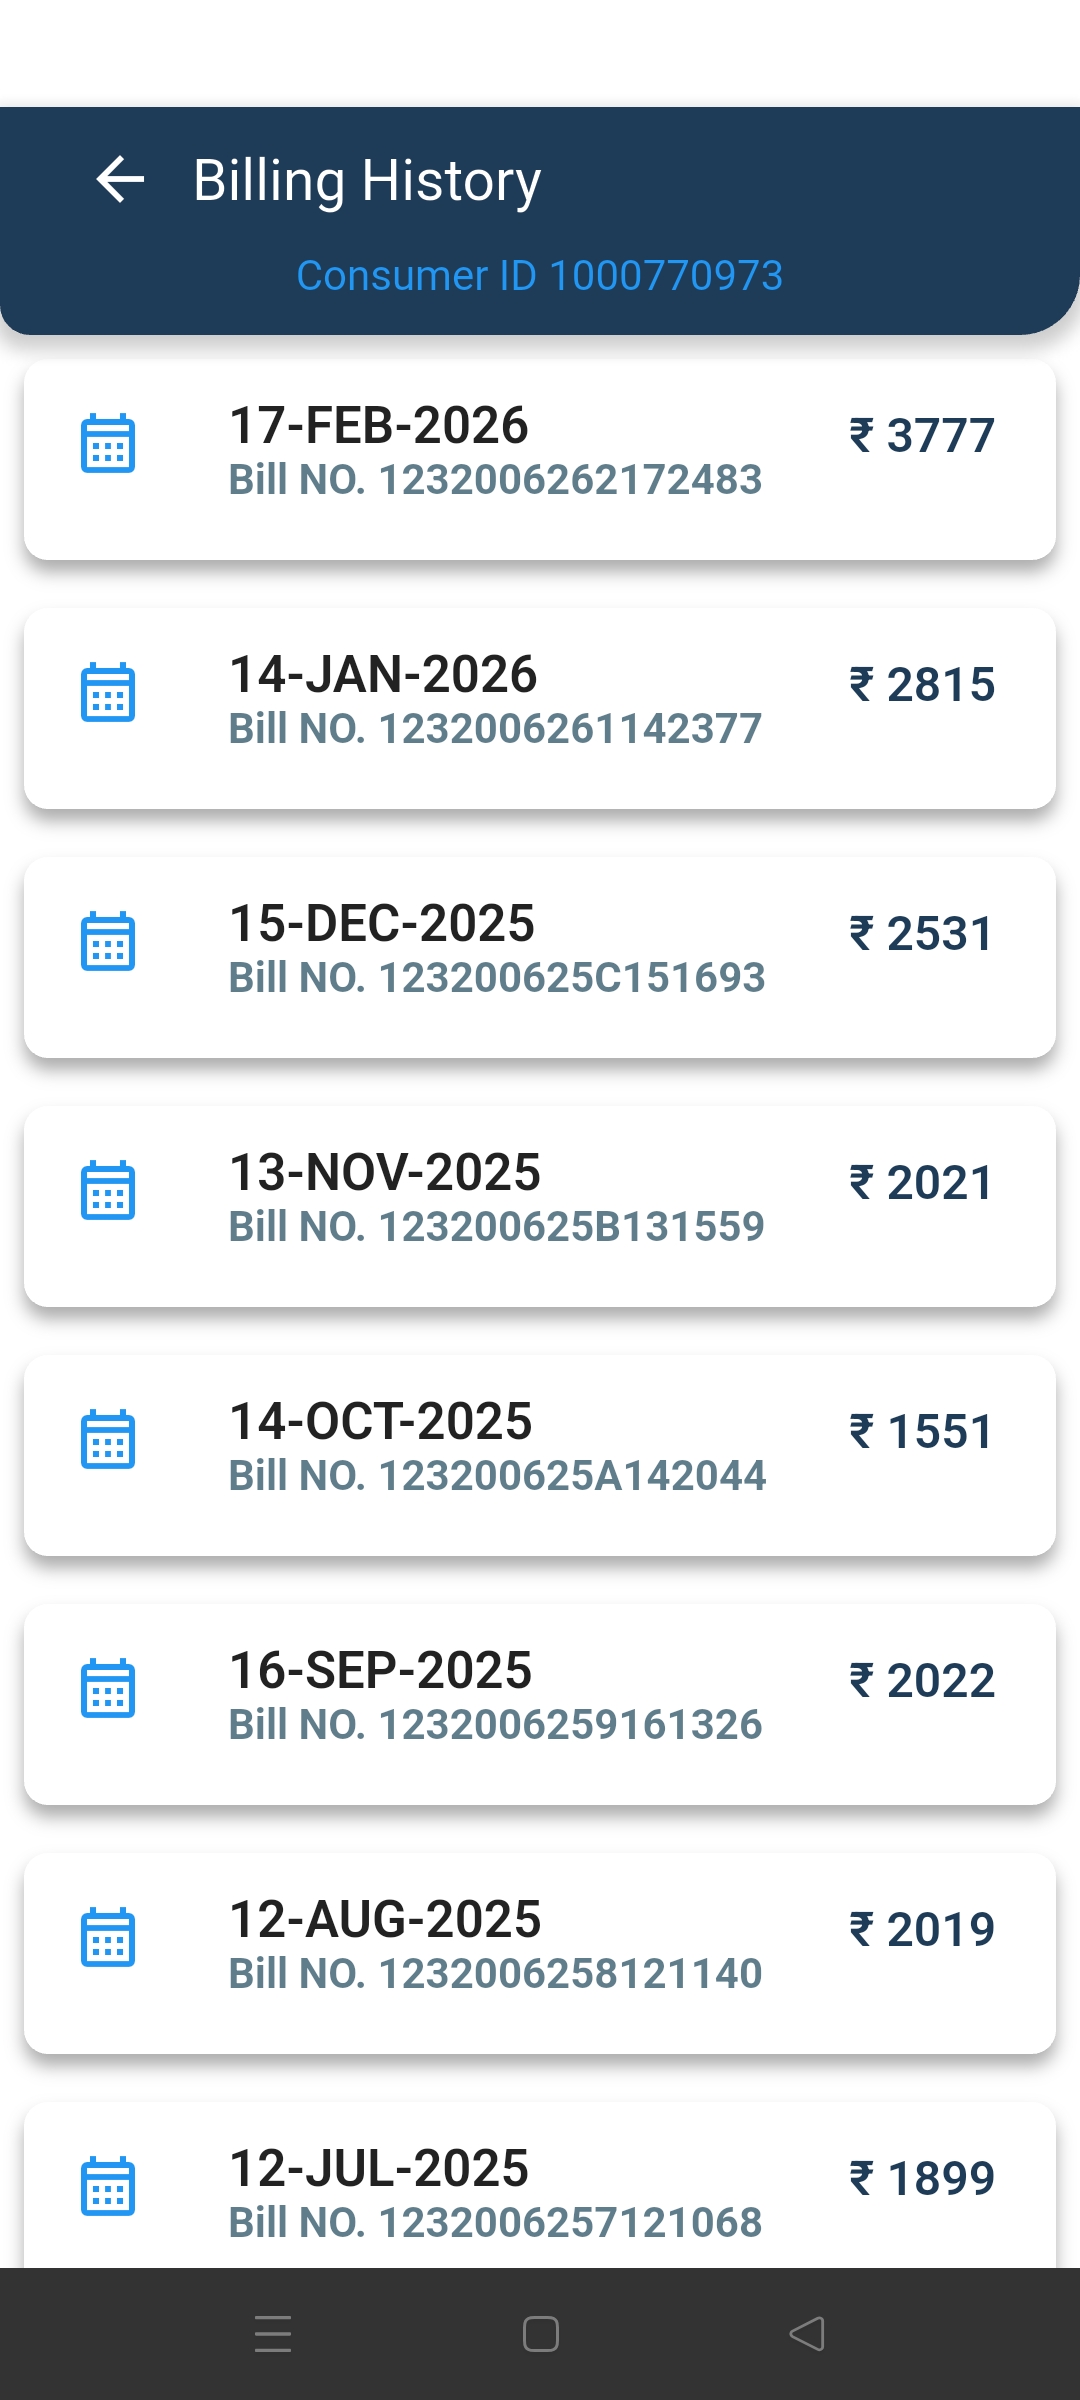Screen dimensions: 1080x2400
Task: Click calendar icon for 12-AUG-2025 bill
Action: [x=108, y=1937]
